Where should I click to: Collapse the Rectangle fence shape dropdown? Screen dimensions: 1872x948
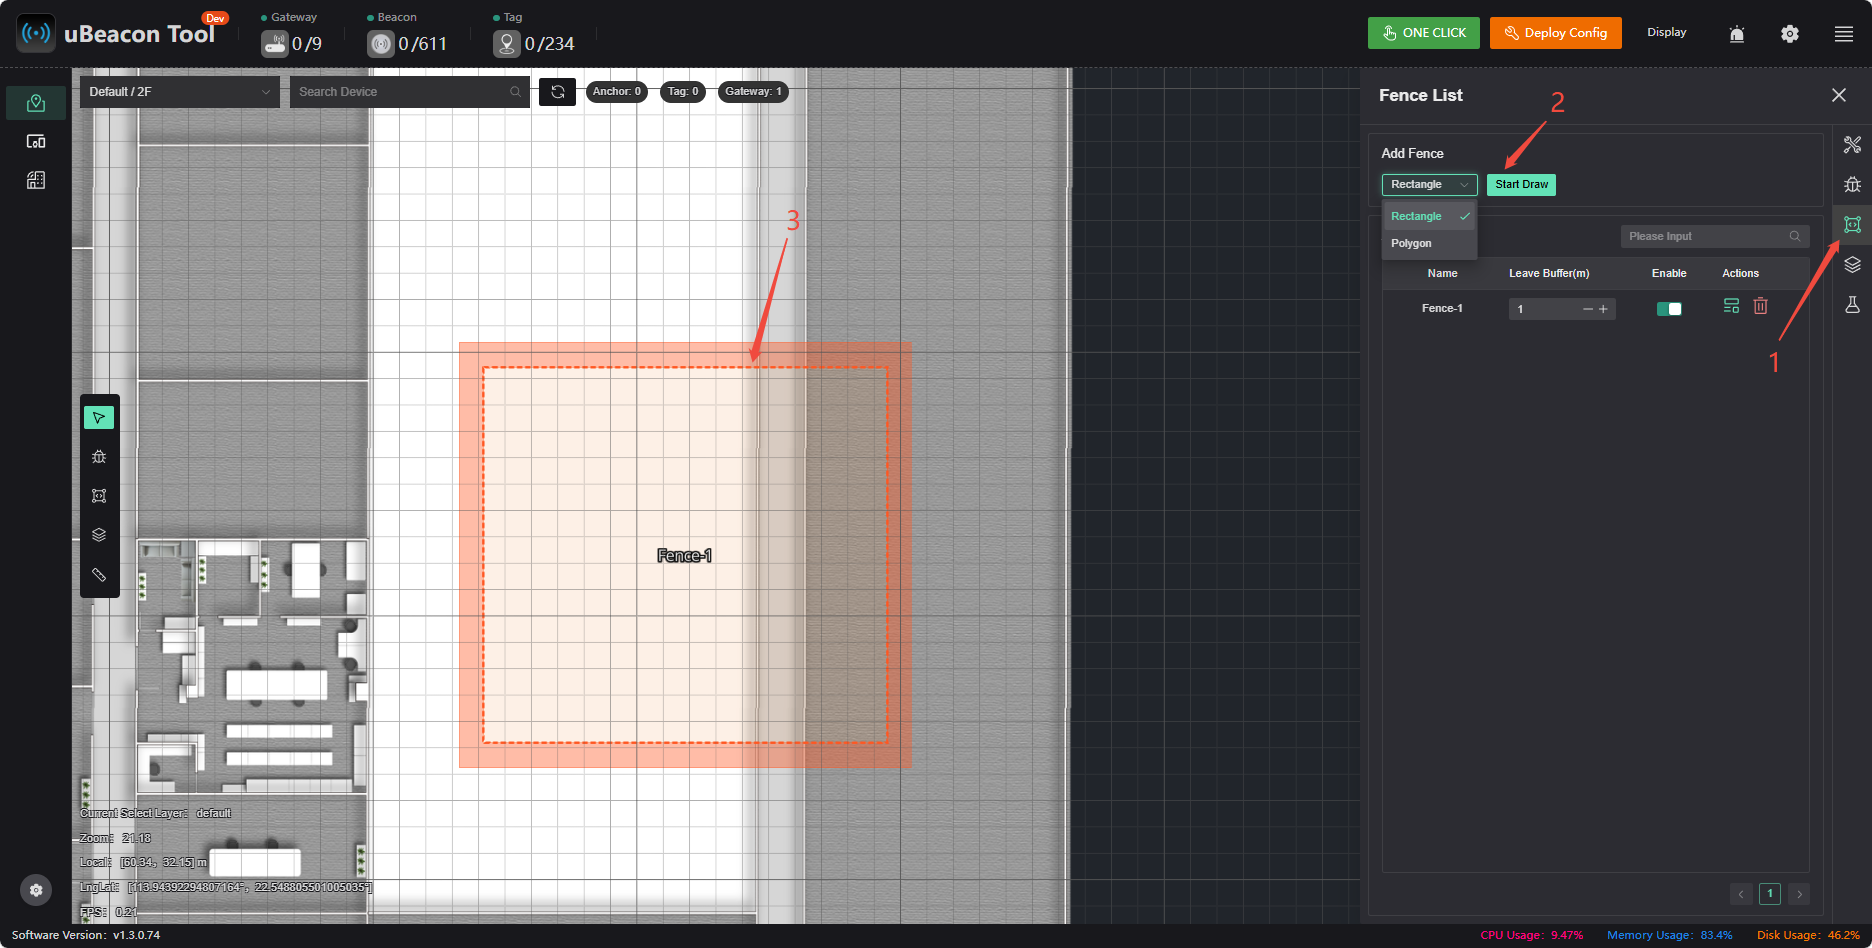click(x=1429, y=185)
